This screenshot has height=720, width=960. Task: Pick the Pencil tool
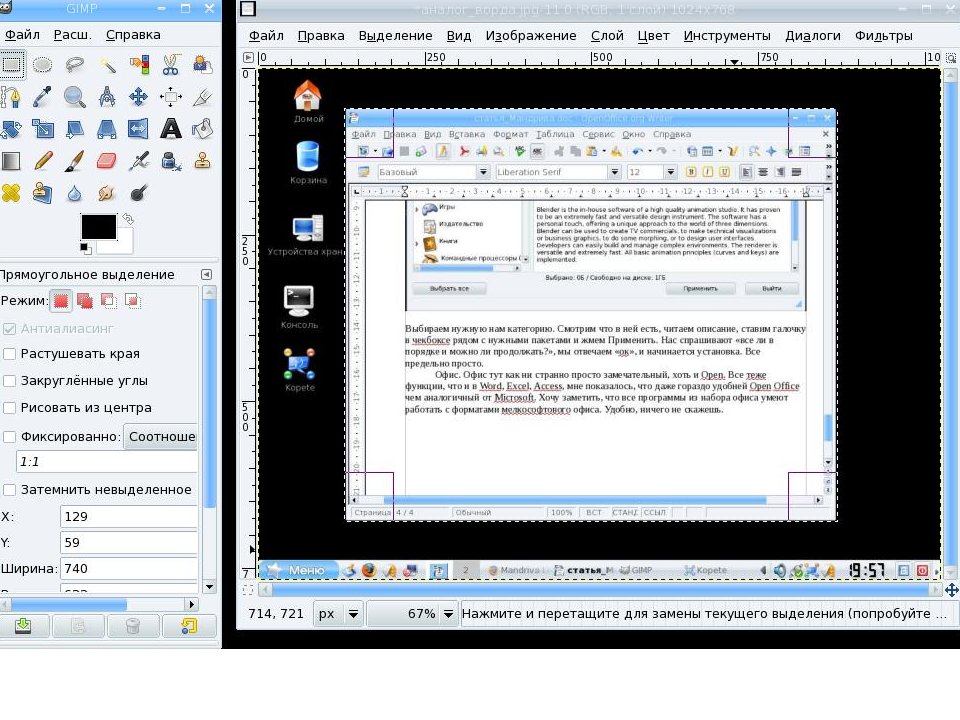42,161
